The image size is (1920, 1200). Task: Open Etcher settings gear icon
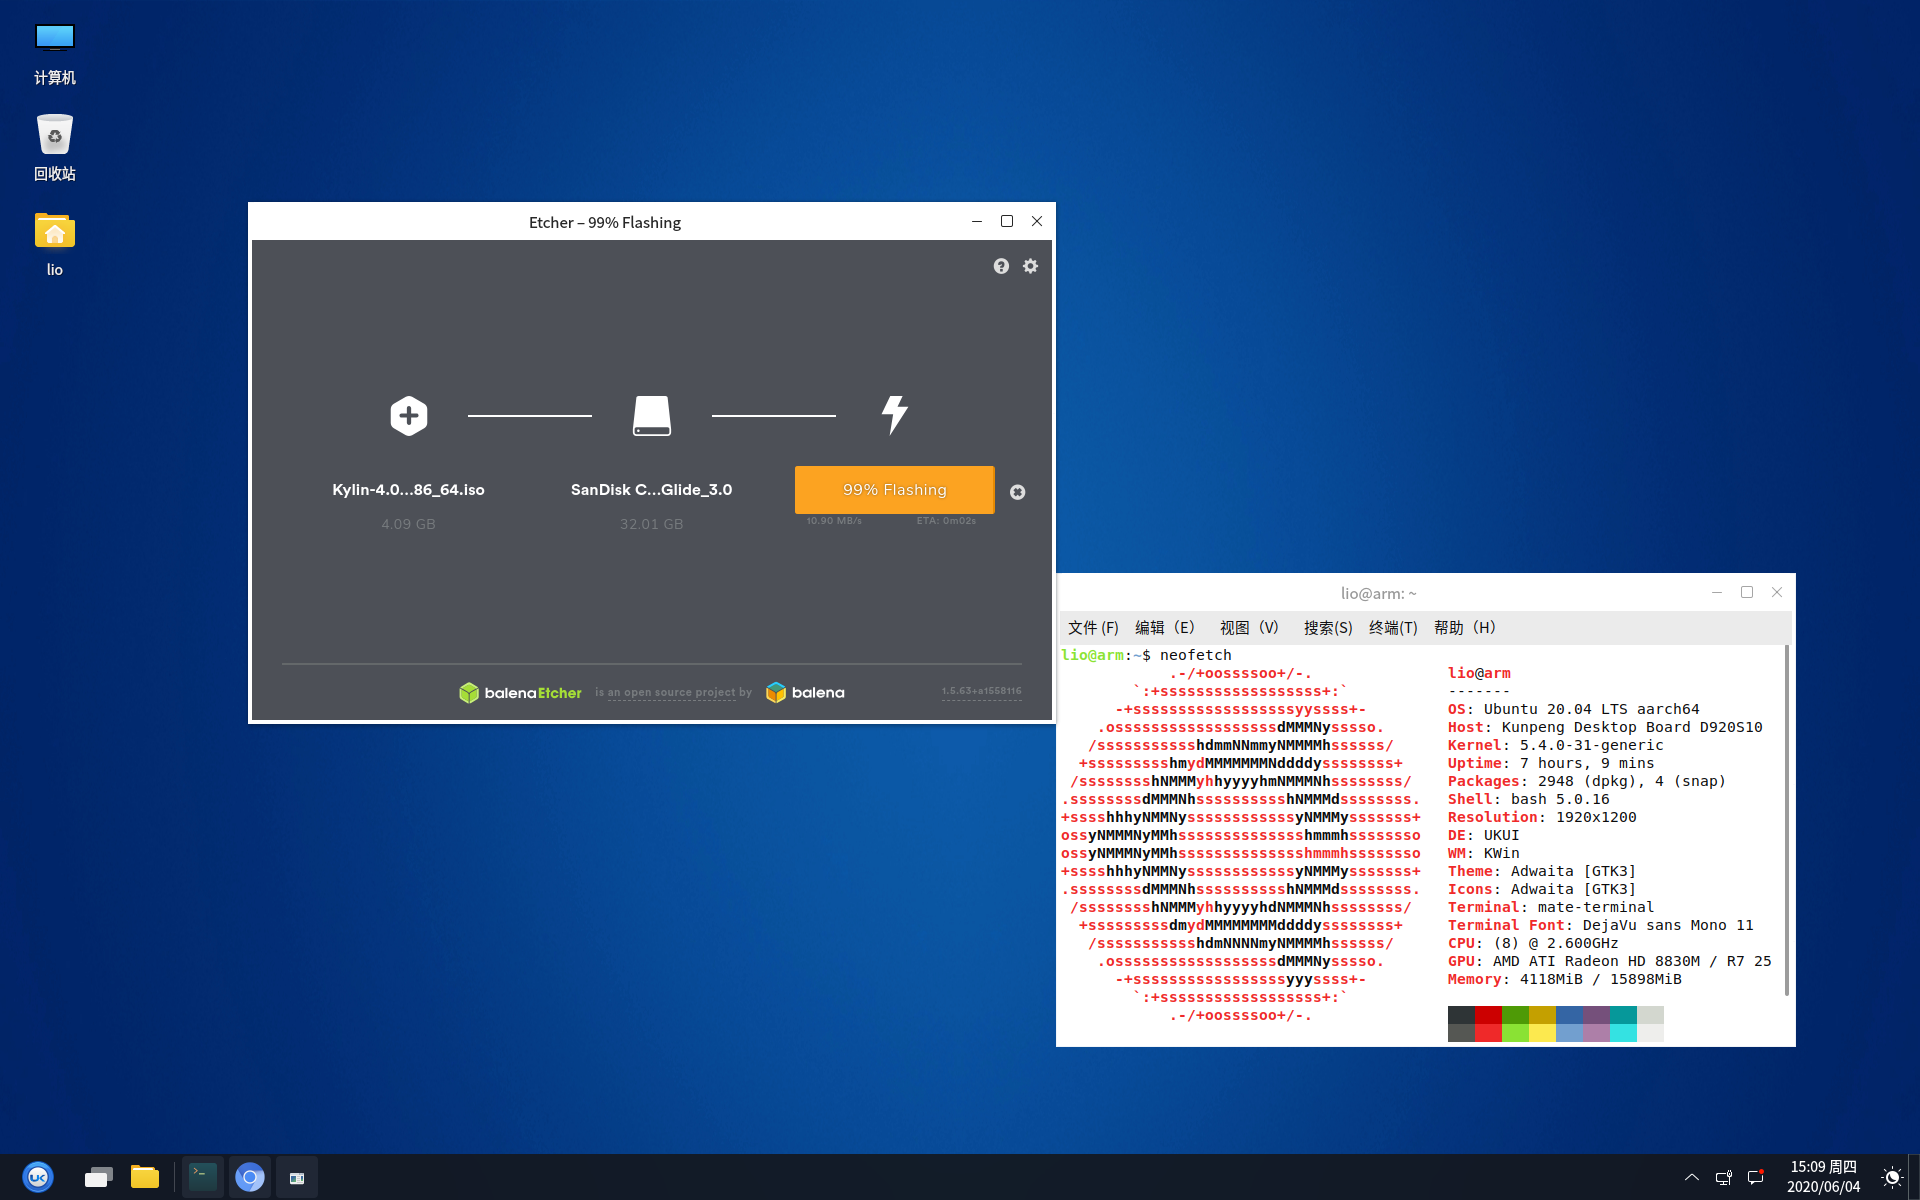[1030, 266]
